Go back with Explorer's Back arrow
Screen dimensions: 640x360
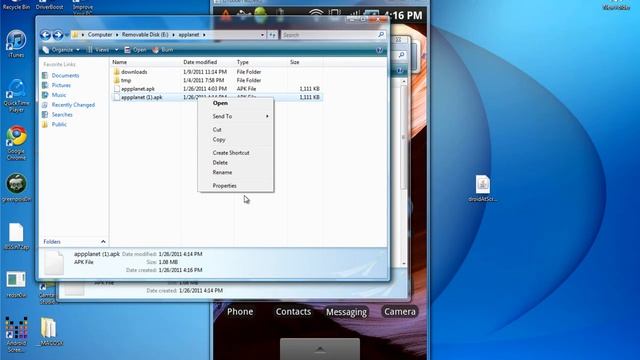45,35
